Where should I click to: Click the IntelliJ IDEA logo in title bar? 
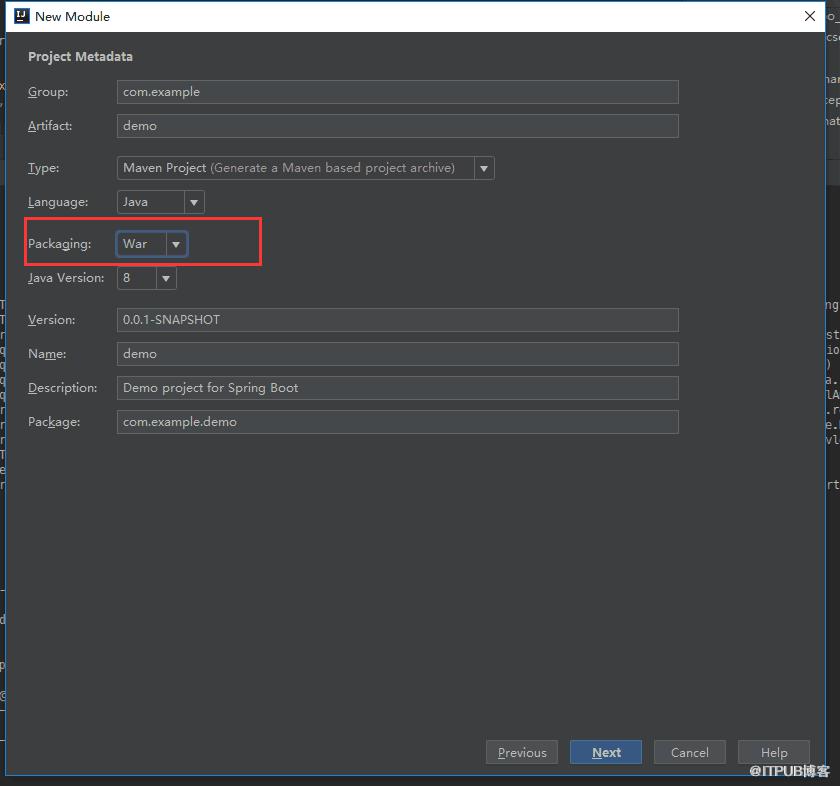click(21, 16)
